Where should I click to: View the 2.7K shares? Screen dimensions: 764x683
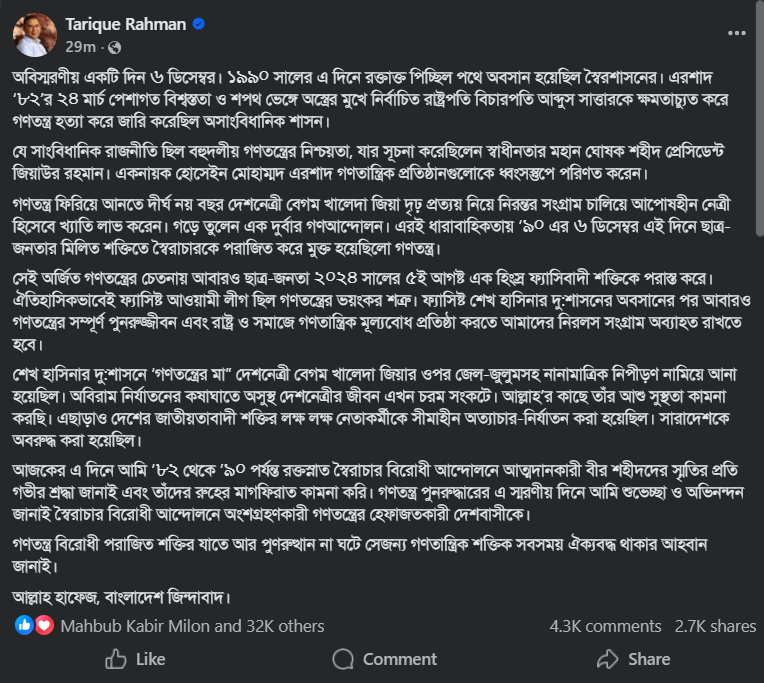pos(715,626)
